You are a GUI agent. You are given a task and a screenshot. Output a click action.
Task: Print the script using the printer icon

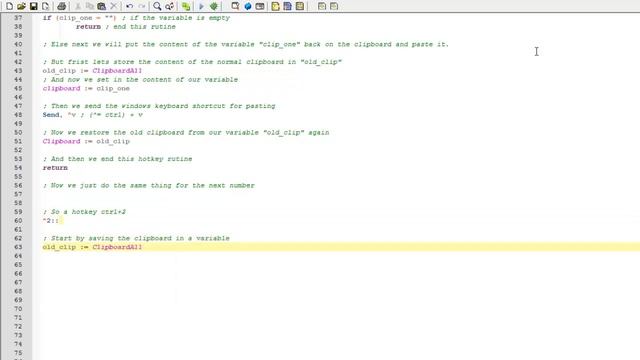coord(62,6)
